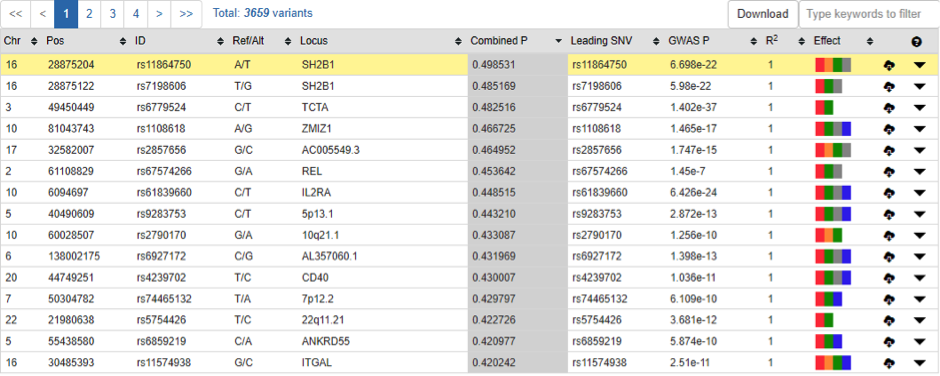940x376 pixels.
Task: Click the cloud download icon for rs11864750
Action: pyautogui.click(x=890, y=65)
